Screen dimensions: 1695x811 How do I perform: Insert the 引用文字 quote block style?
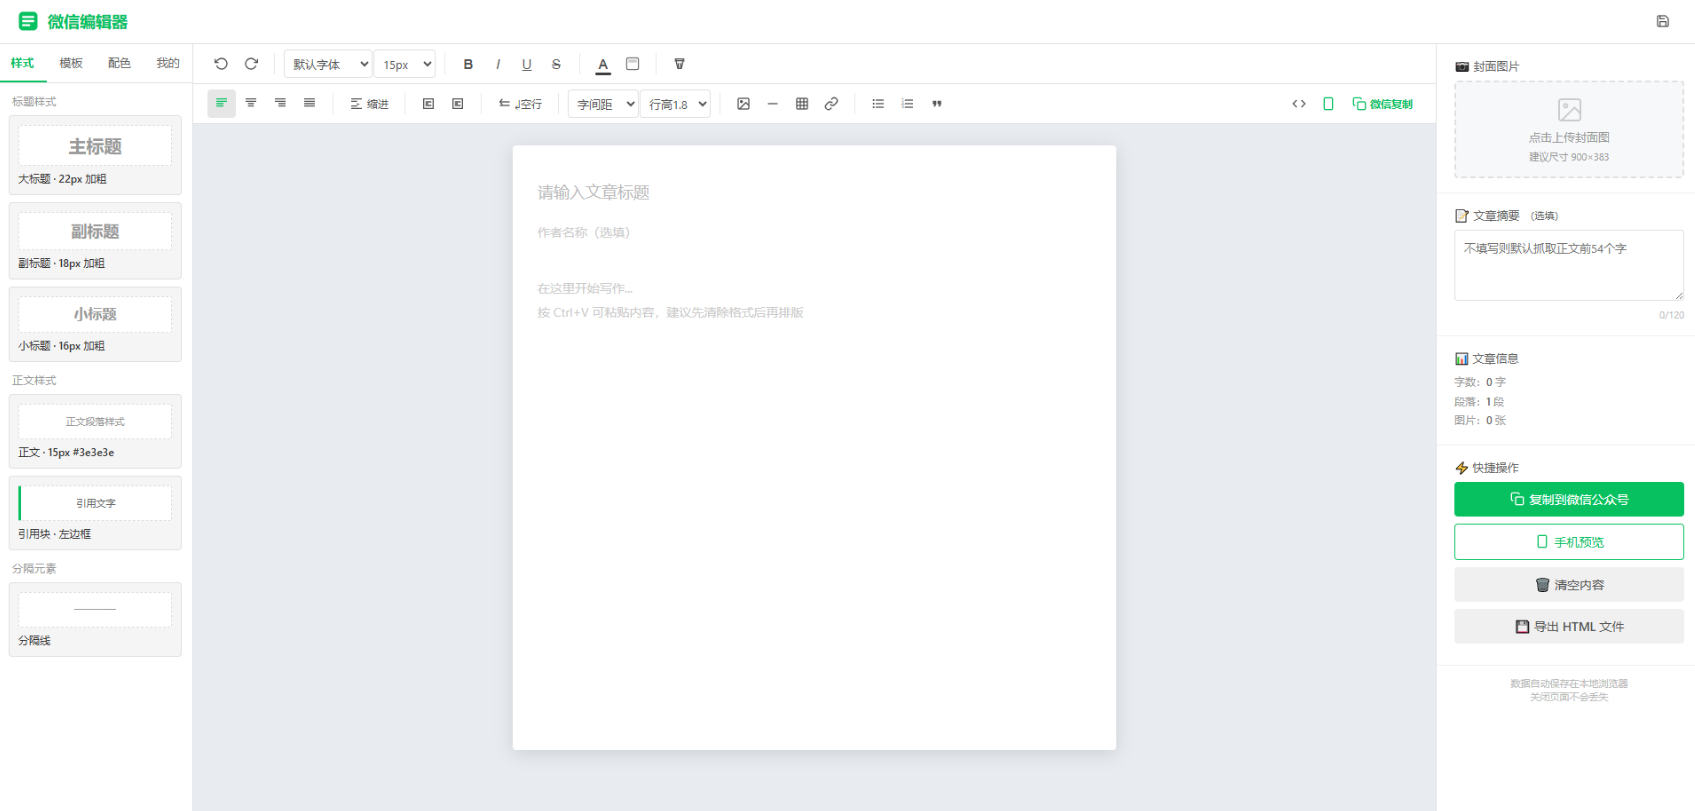pos(95,513)
